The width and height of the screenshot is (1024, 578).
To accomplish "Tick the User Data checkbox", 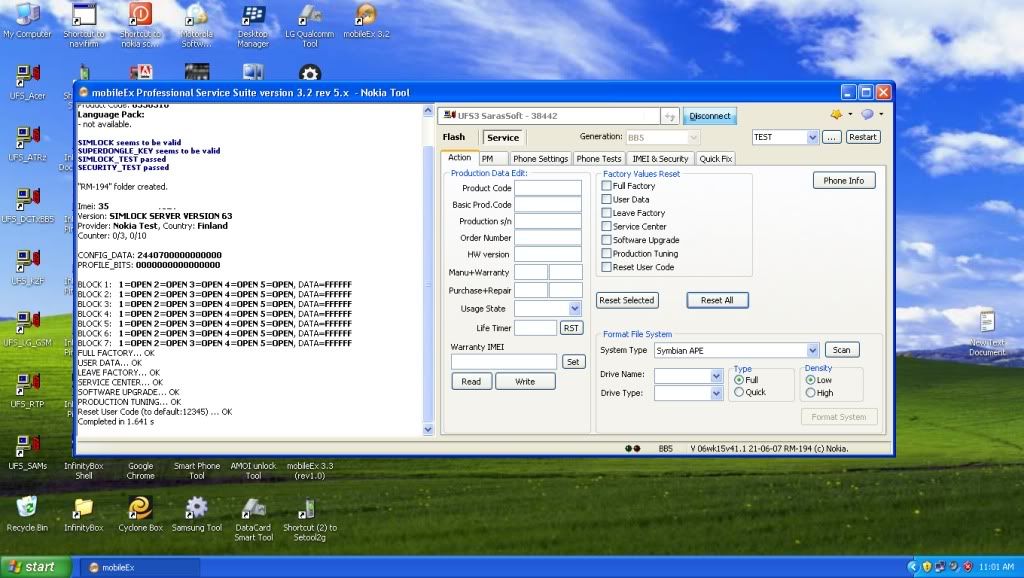I will pyautogui.click(x=606, y=199).
